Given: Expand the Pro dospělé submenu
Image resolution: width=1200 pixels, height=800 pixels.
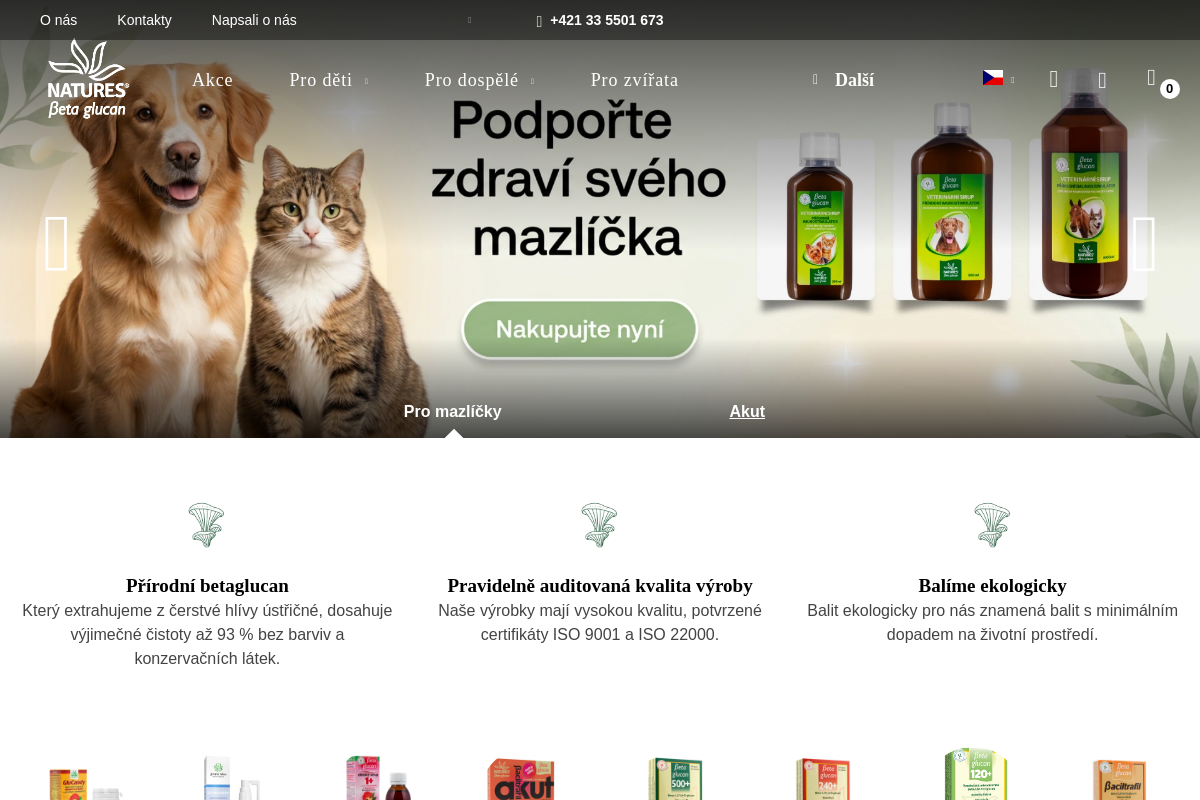Looking at the screenshot, I should tap(479, 80).
